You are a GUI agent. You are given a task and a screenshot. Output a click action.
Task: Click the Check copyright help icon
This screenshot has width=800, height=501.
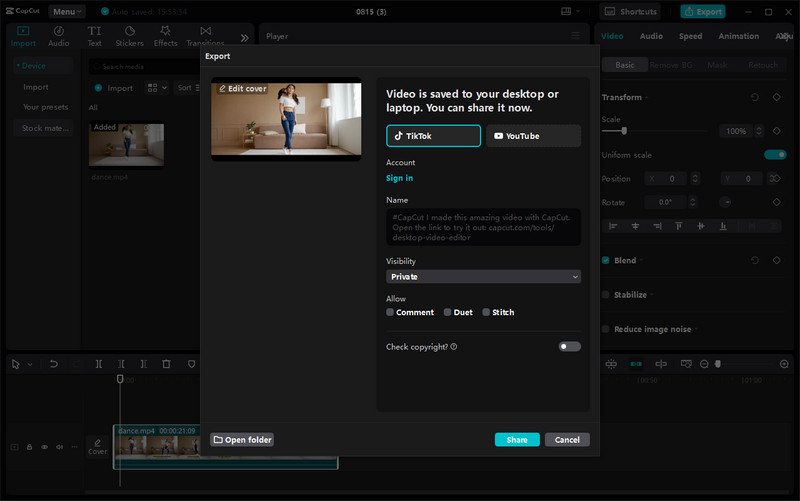tap(454, 346)
